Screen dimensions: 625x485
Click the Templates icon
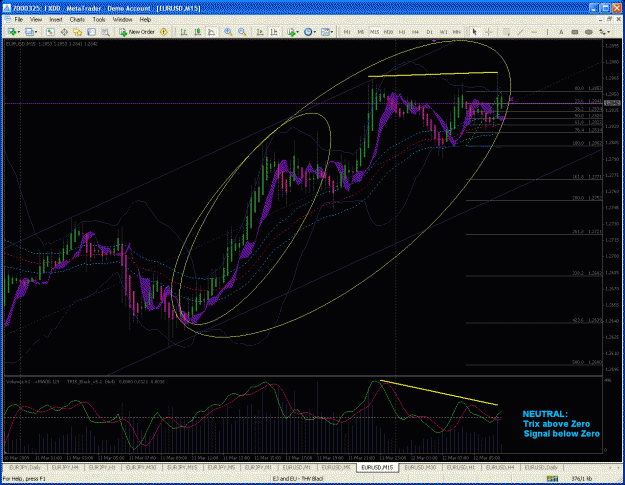325,32
